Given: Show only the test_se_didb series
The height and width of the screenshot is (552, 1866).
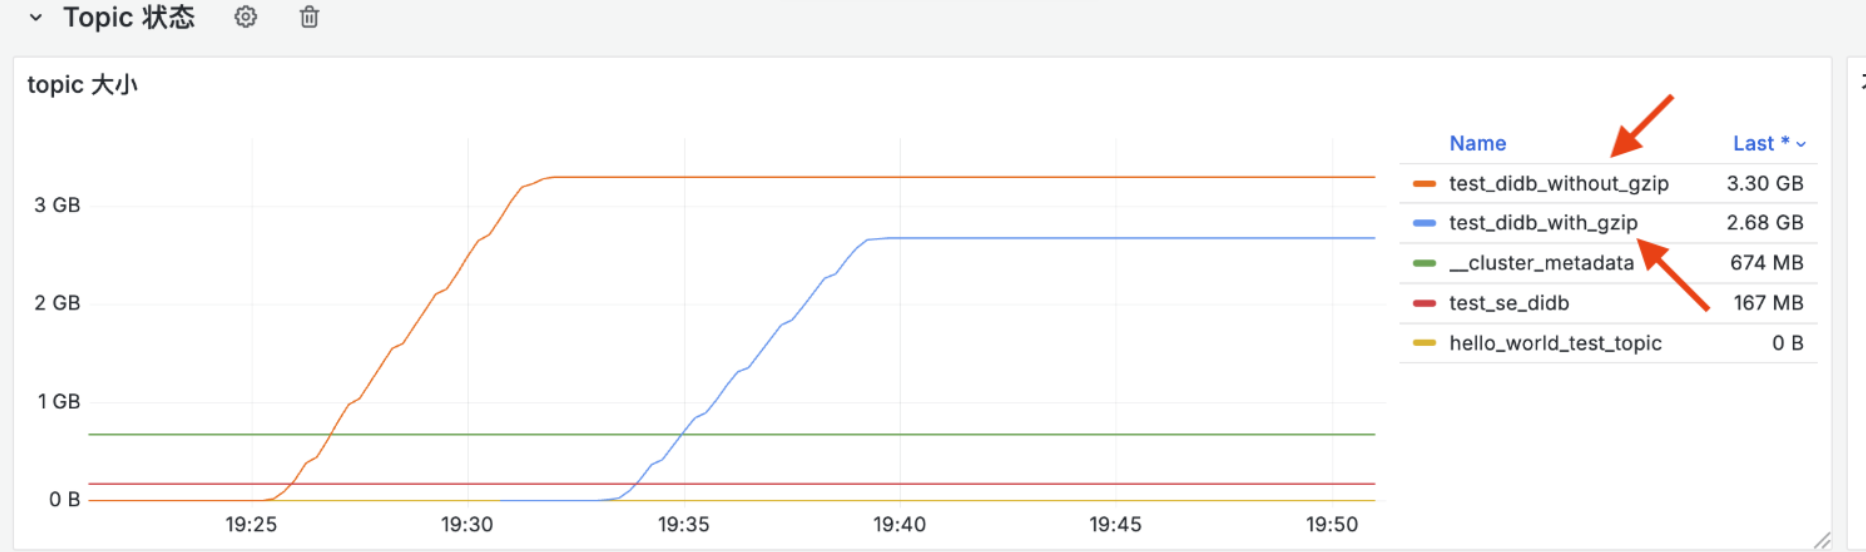Looking at the screenshot, I should (1509, 303).
